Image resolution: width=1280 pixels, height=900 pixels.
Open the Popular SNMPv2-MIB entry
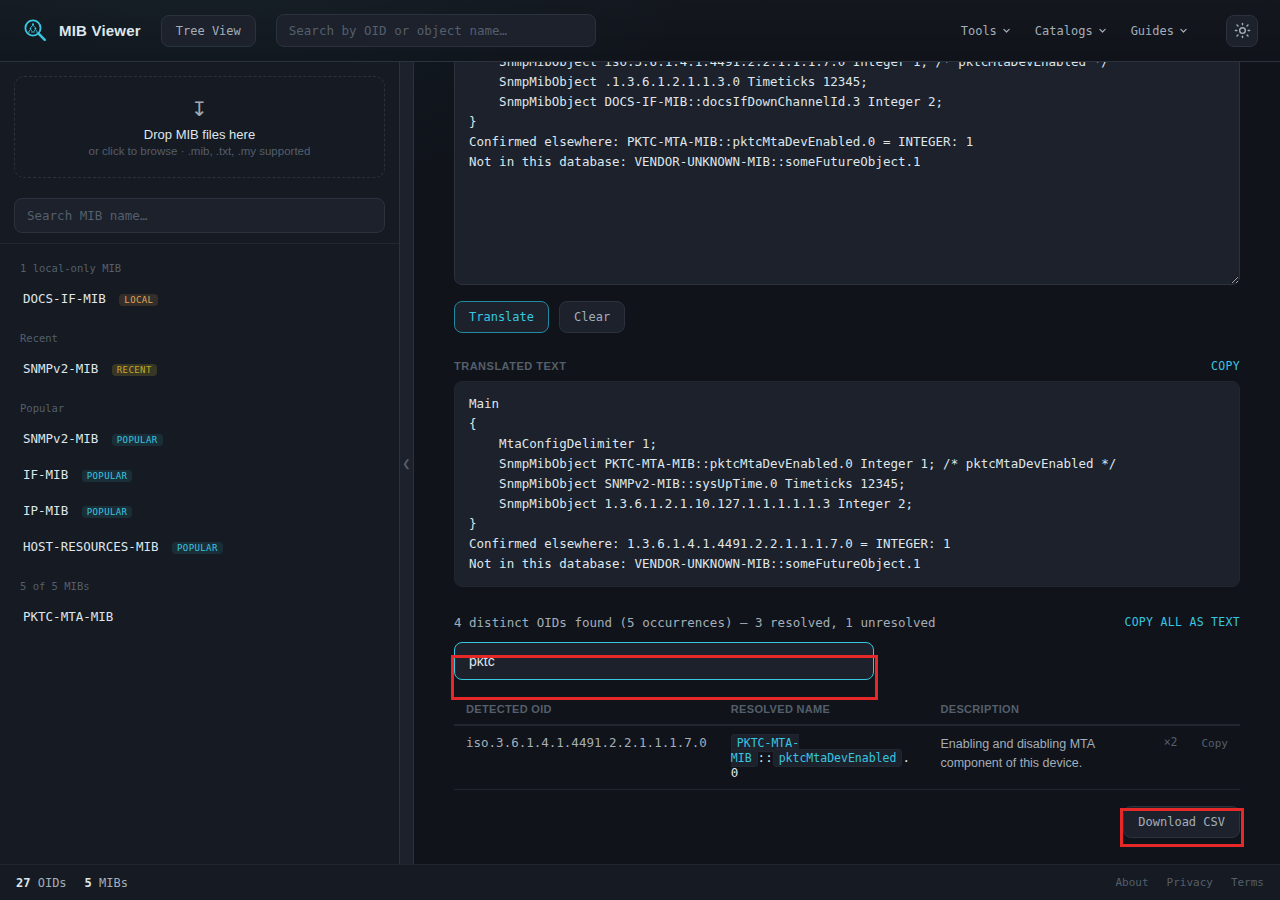(199, 439)
